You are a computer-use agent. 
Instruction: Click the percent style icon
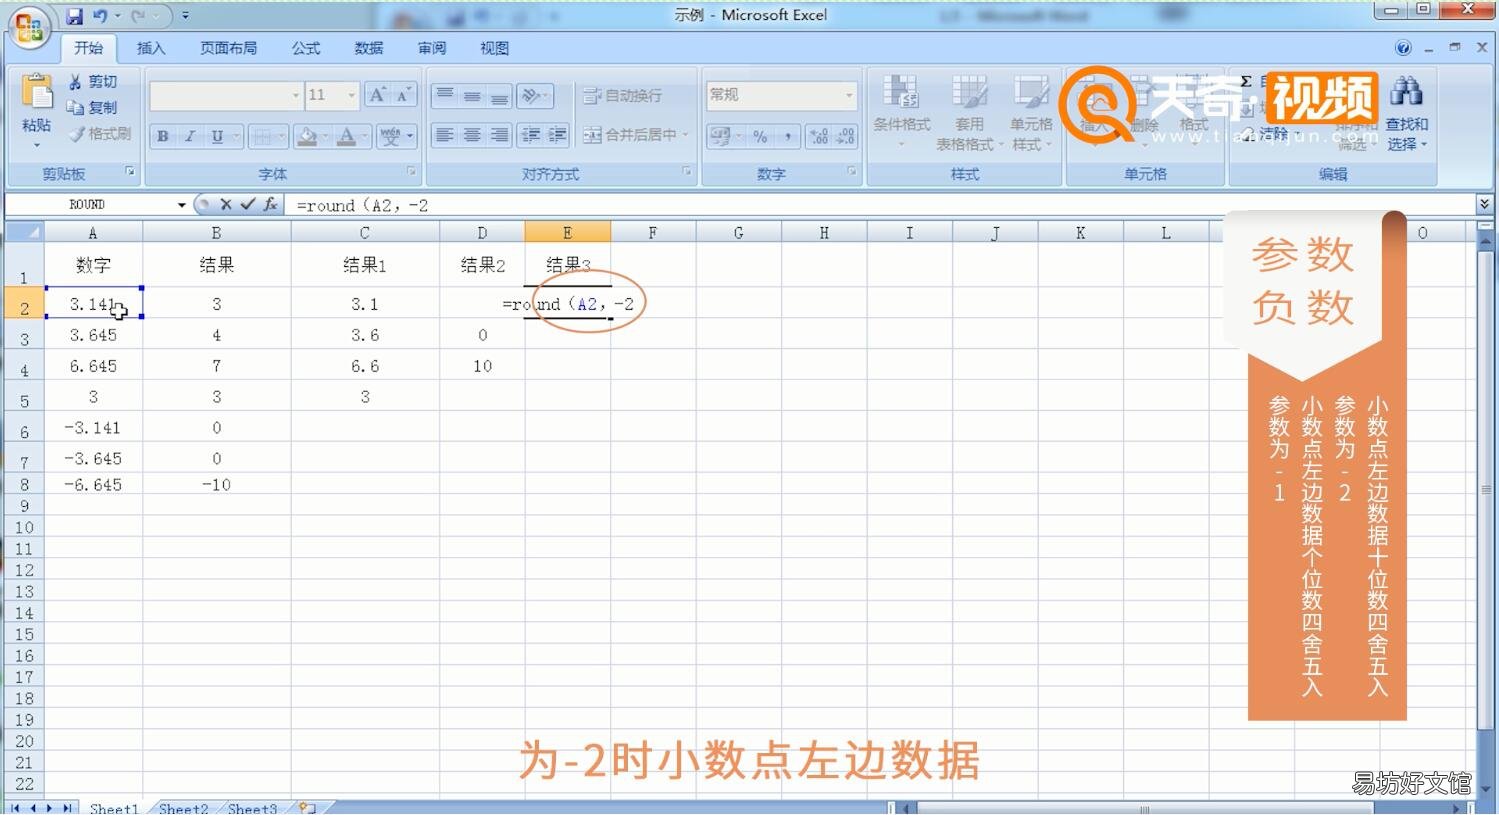click(761, 136)
